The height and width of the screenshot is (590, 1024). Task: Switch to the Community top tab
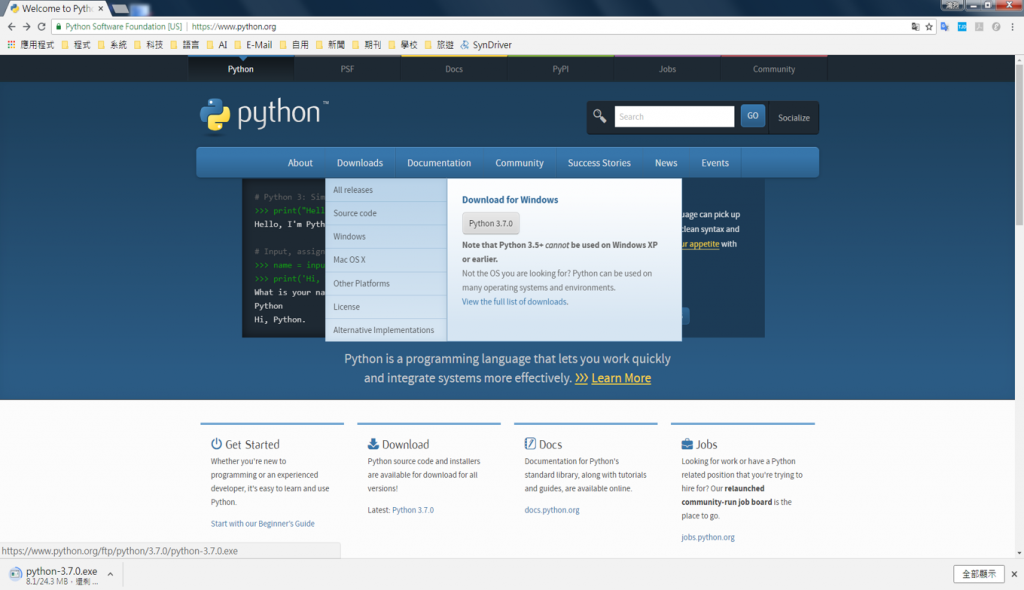tap(774, 69)
